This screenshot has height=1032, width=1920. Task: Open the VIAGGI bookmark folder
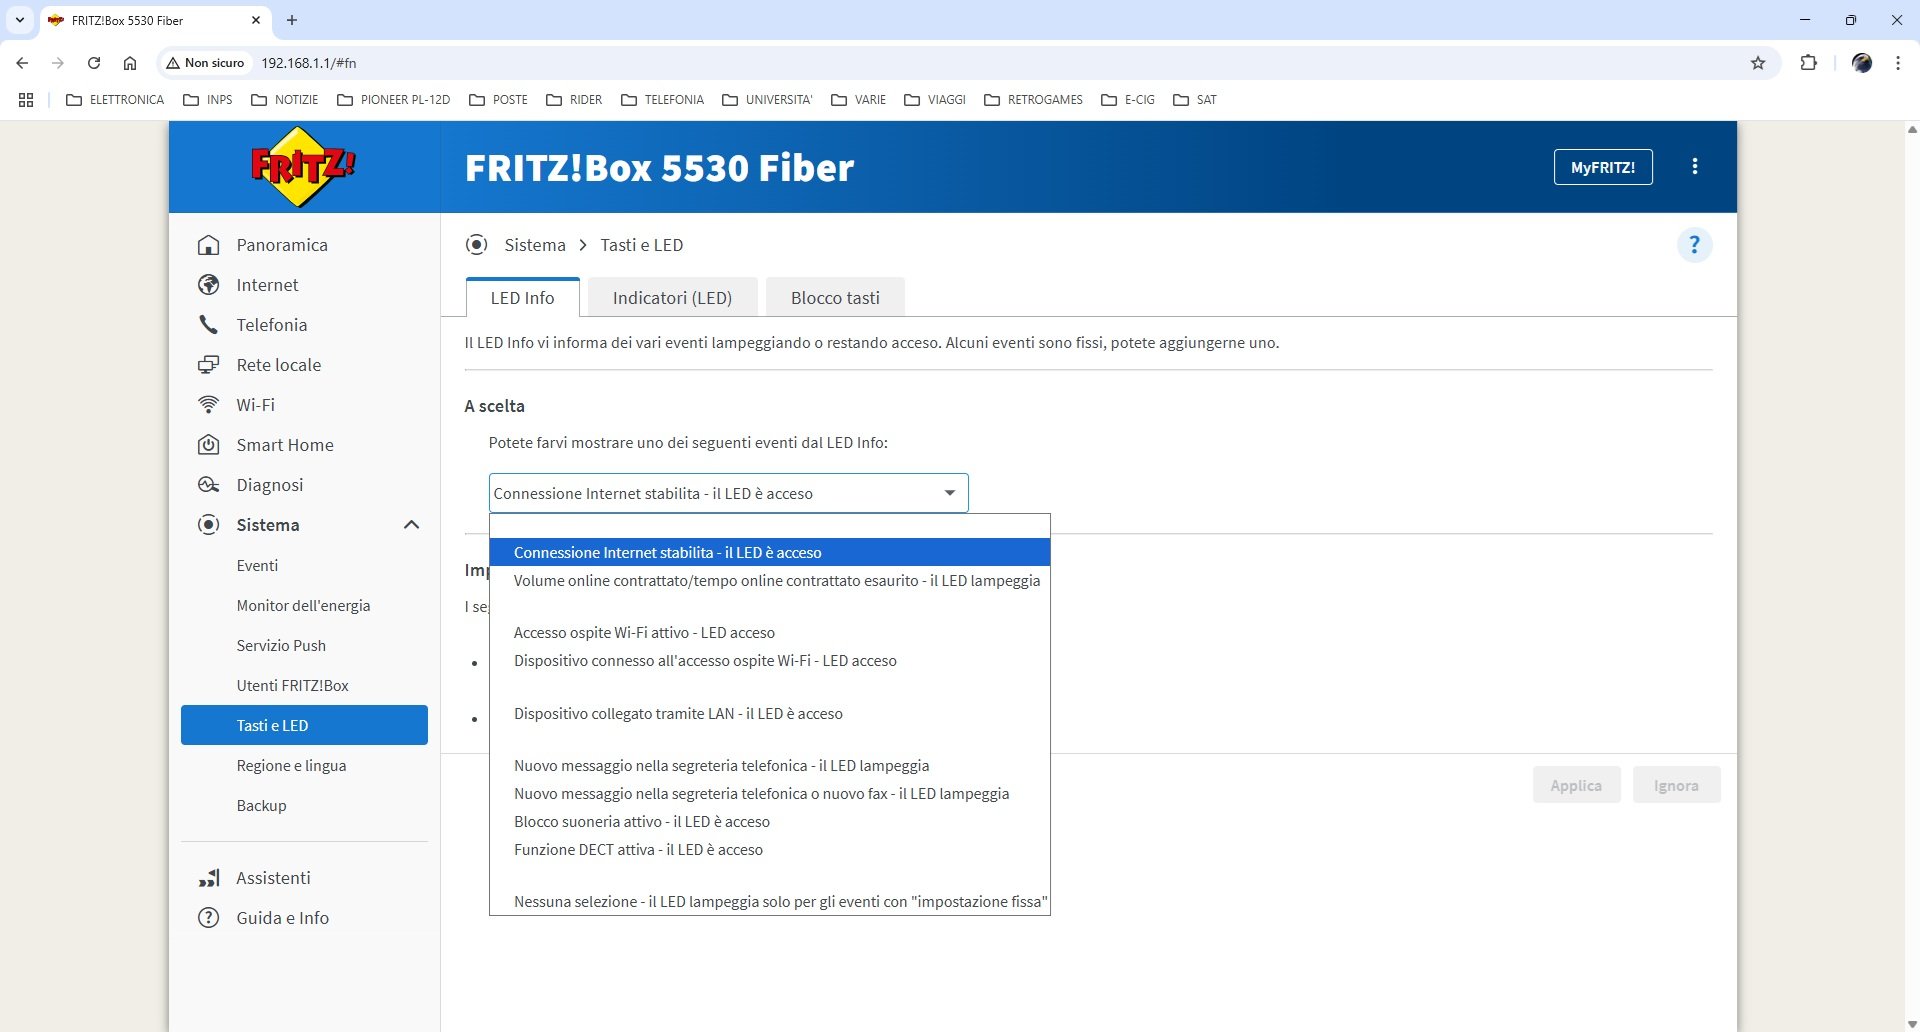[935, 100]
